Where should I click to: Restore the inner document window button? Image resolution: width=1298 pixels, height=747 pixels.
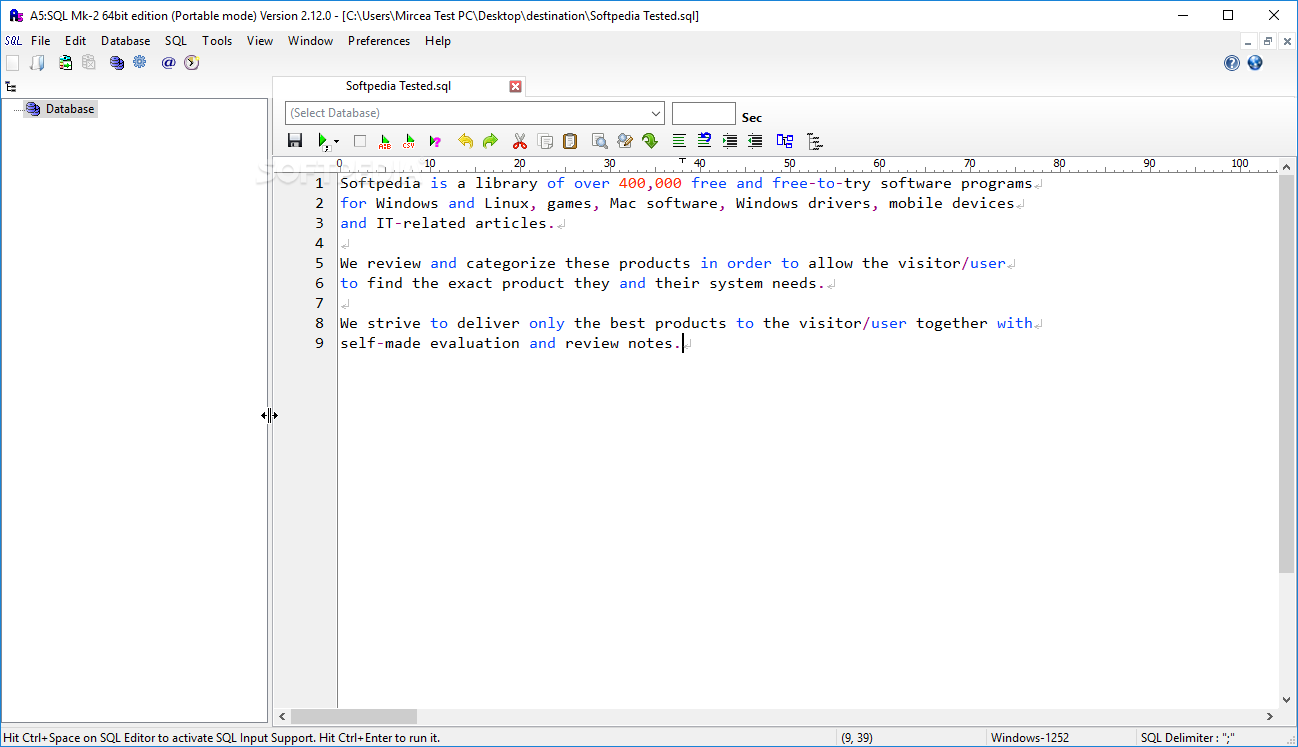click(1268, 42)
